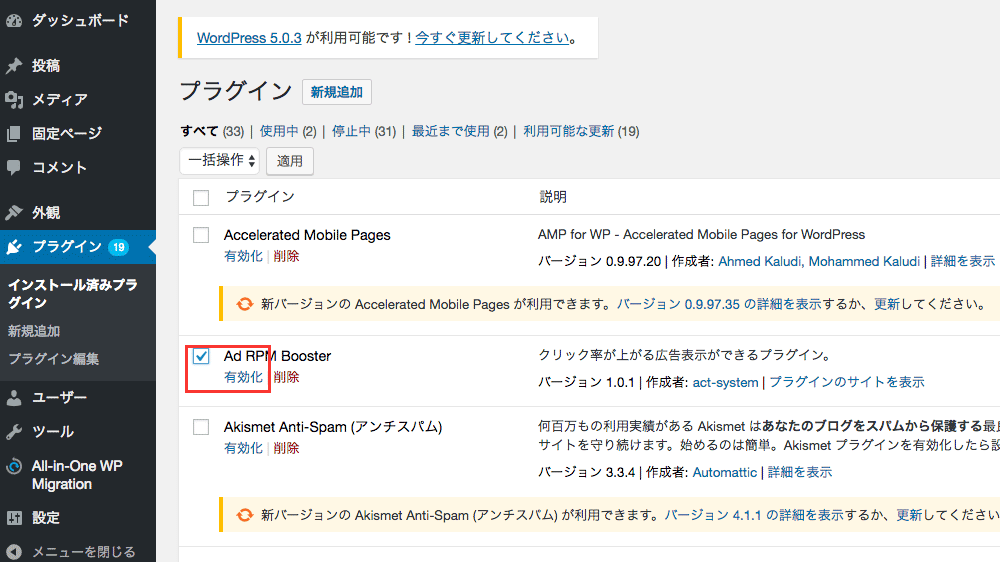
Task: Click the pages icon beside 固定ページ
Action: (14, 133)
